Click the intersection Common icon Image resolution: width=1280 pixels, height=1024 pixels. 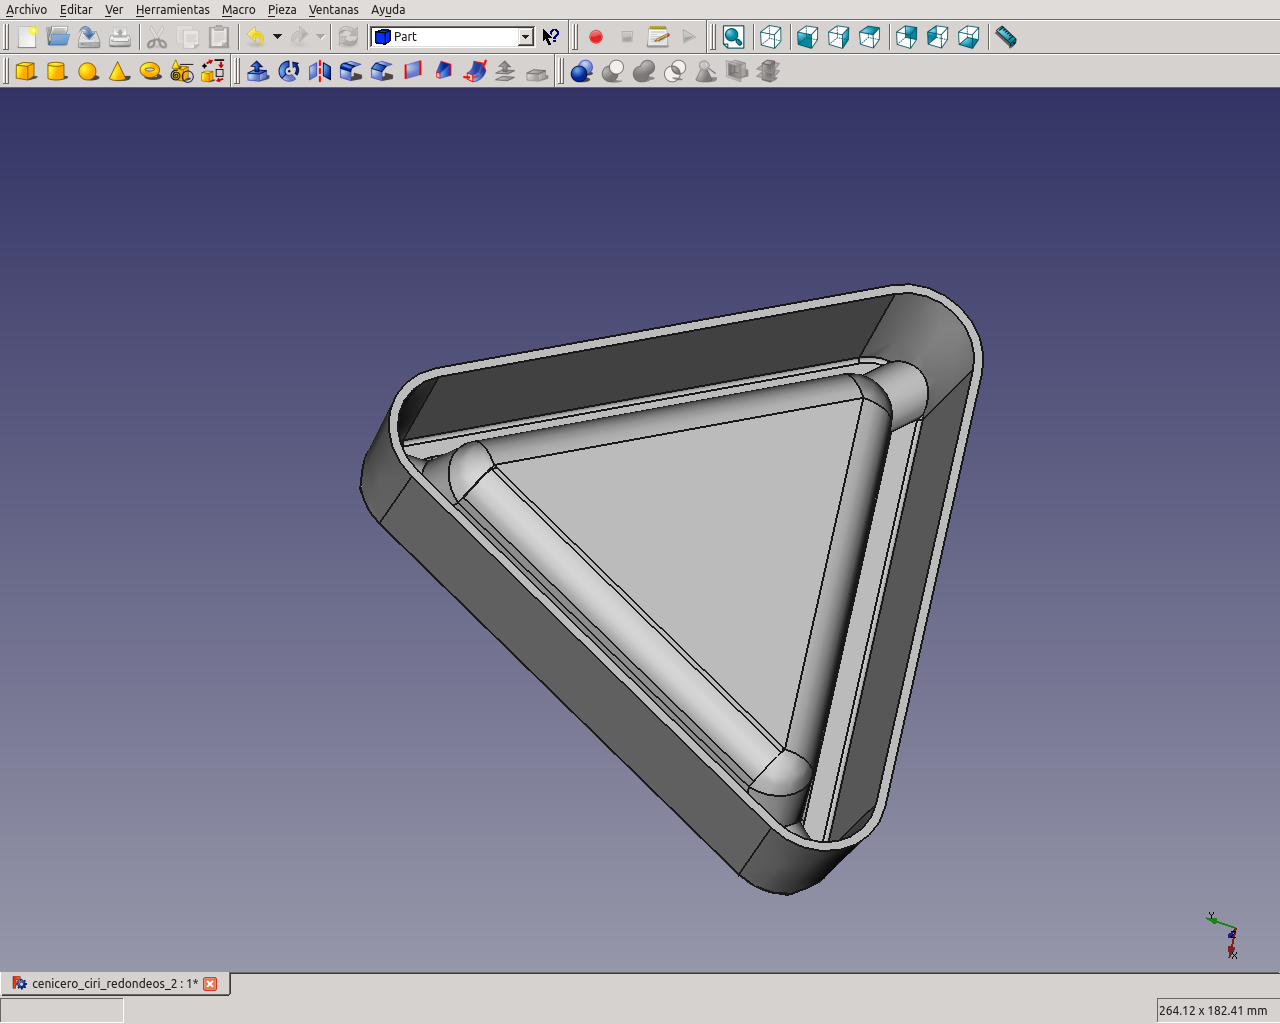point(675,71)
